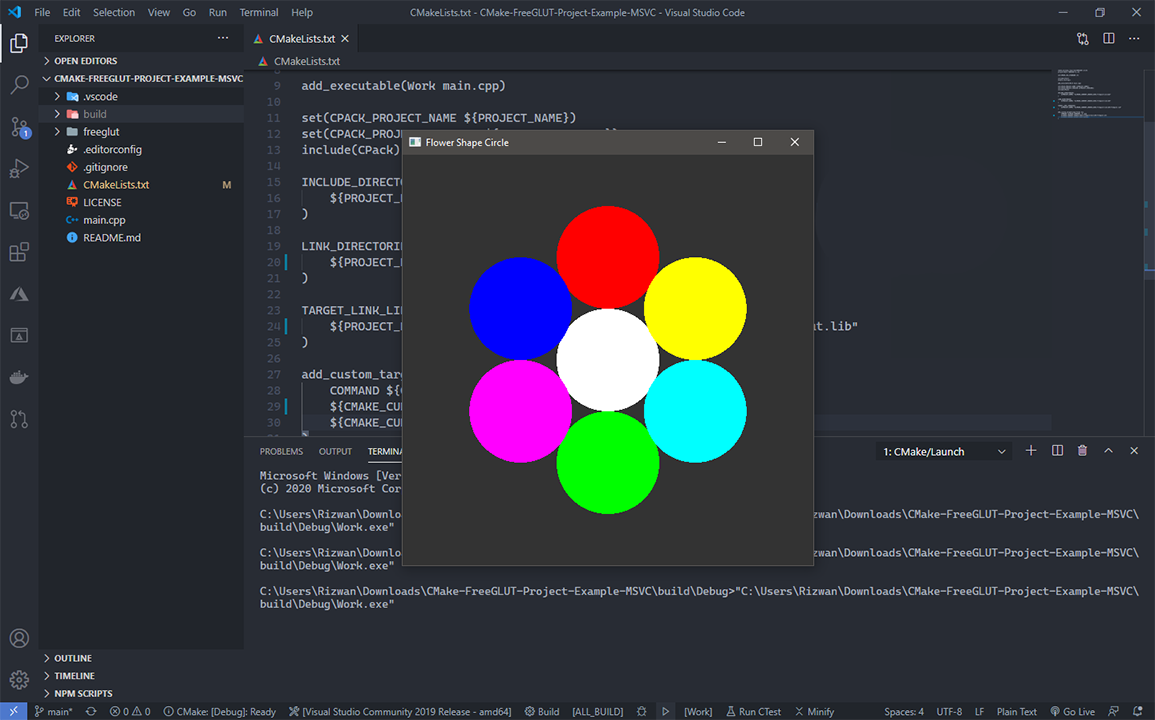Open the Docker view in activity bar
The image size is (1155, 720).
click(x=19, y=377)
